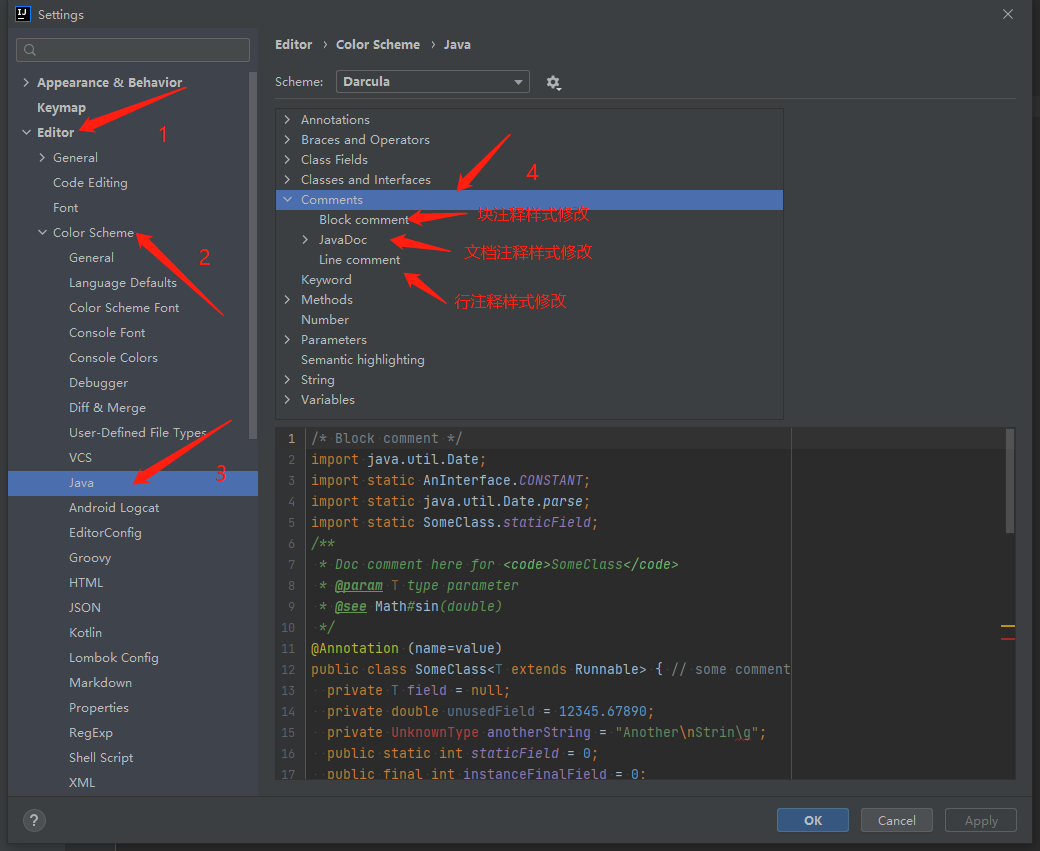Open Console Font settings
This screenshot has height=851, width=1040.
pos(107,332)
